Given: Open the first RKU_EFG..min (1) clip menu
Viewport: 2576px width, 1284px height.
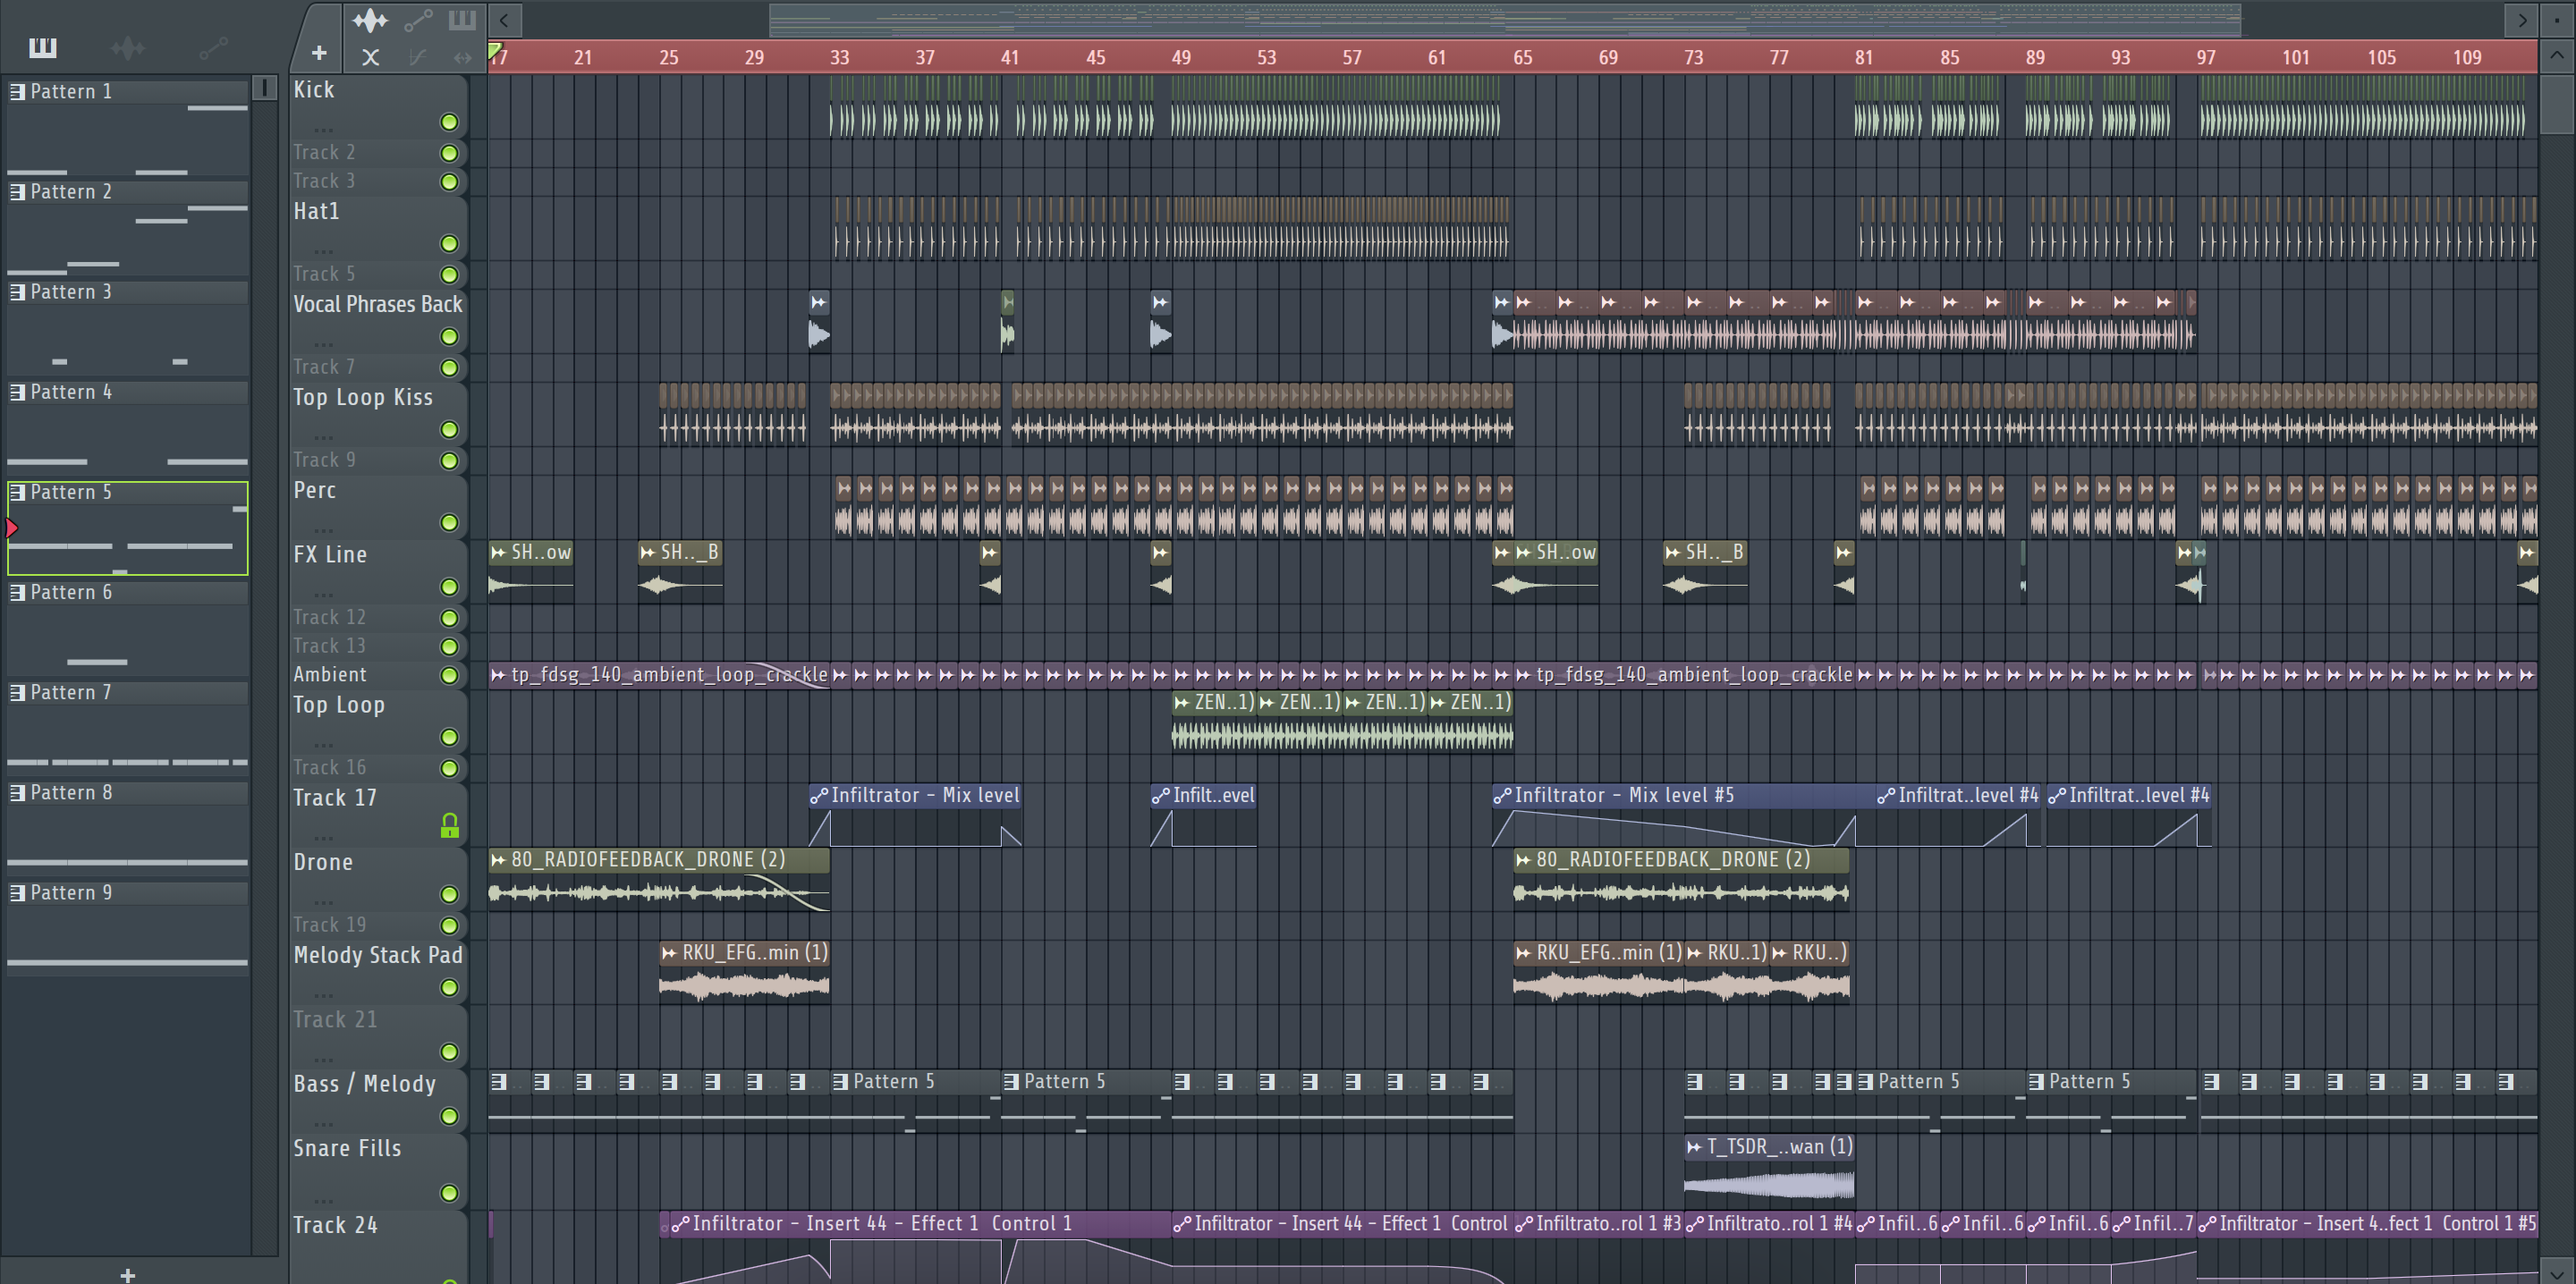Looking at the screenshot, I should click(x=669, y=953).
